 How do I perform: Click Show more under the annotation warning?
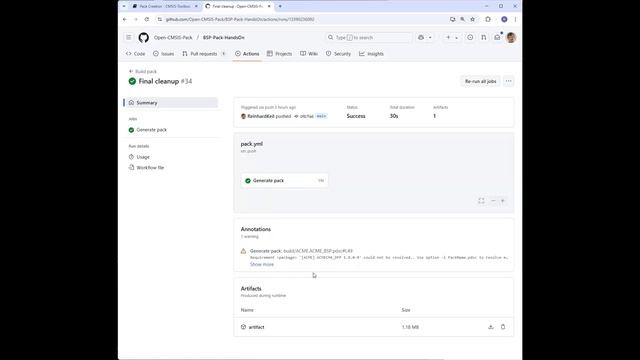coord(262,264)
